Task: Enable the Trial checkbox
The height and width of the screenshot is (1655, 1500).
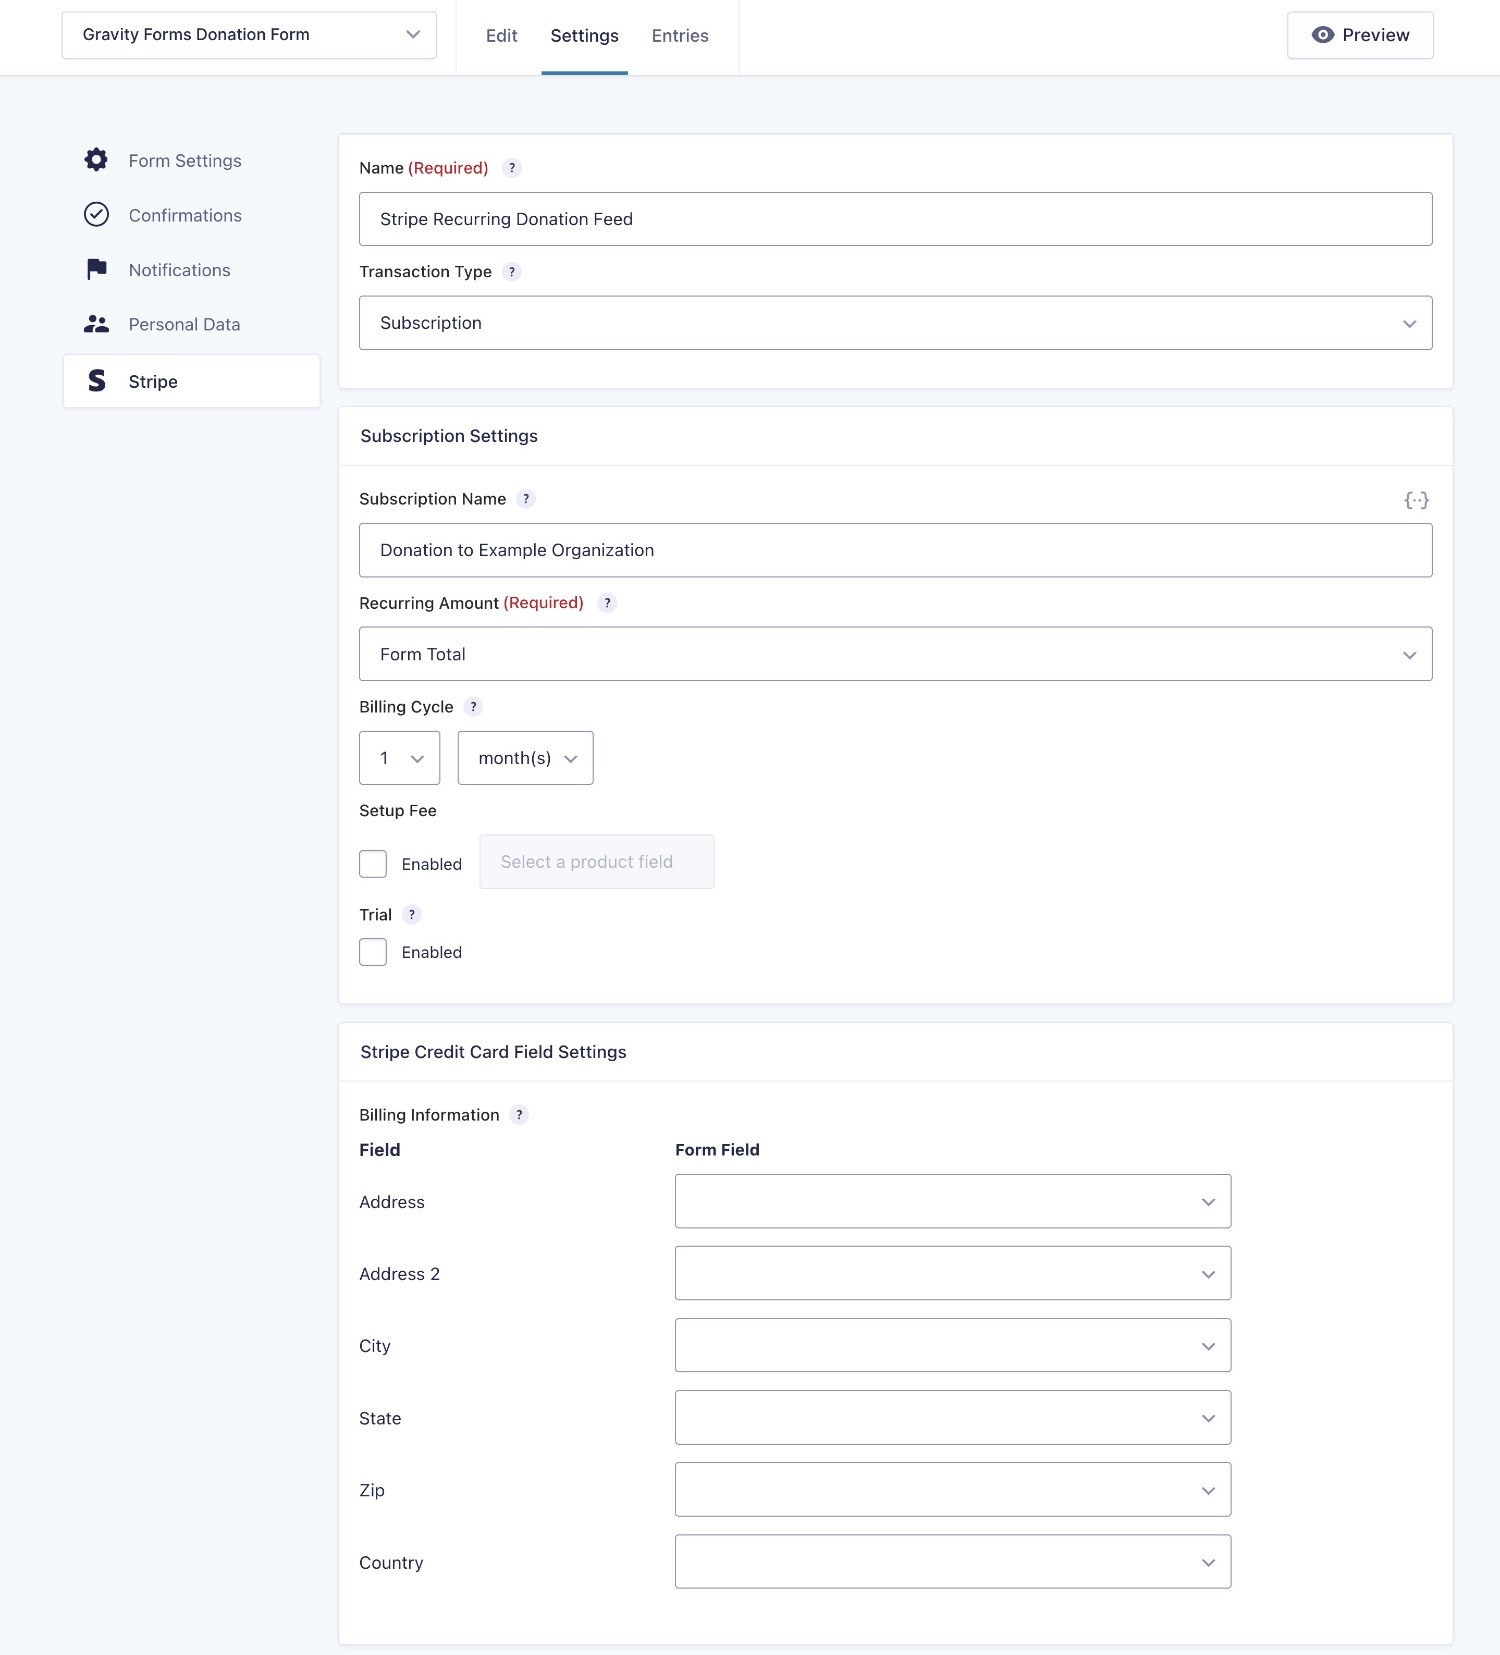Action: pos(373,952)
